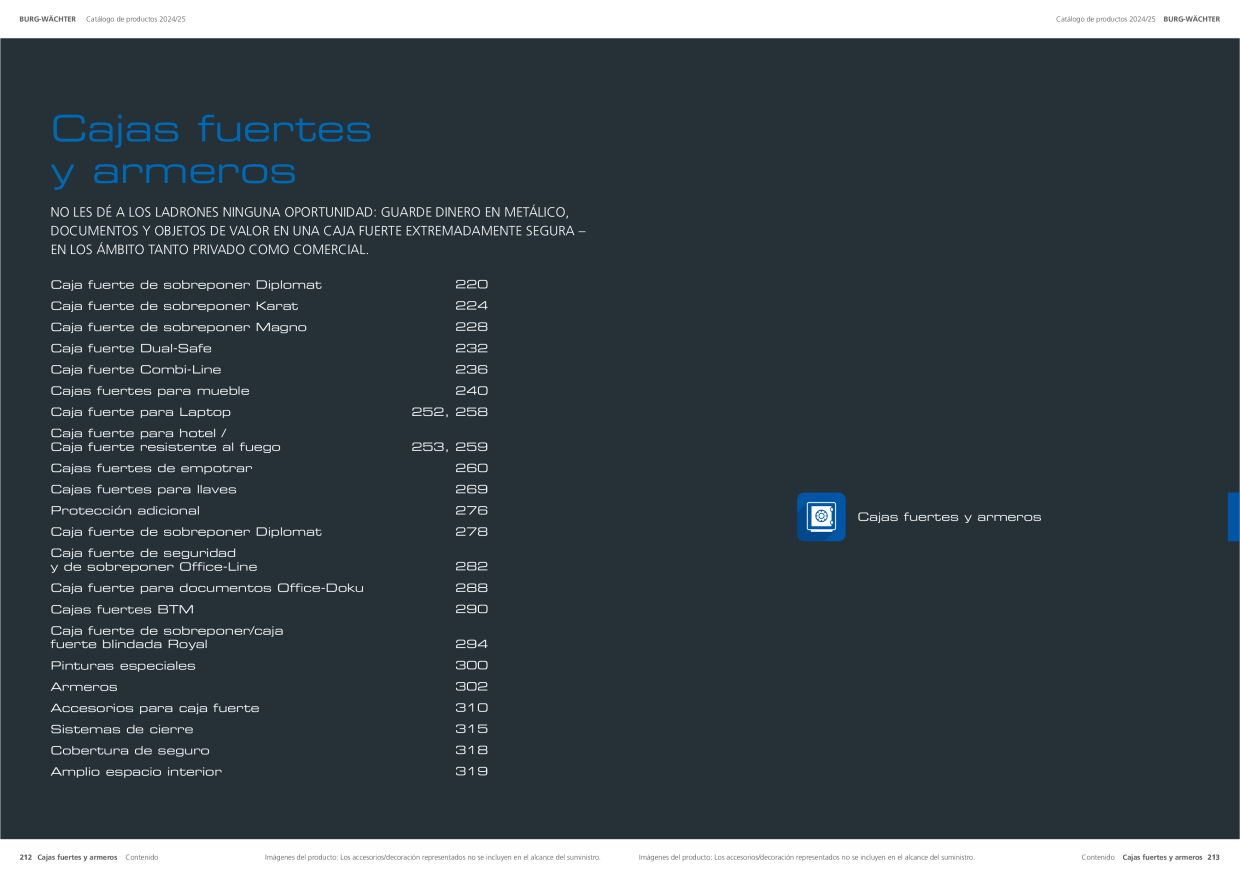Select the 'Cajas fuertes y armeros' label beside safe icon

(x=949, y=517)
